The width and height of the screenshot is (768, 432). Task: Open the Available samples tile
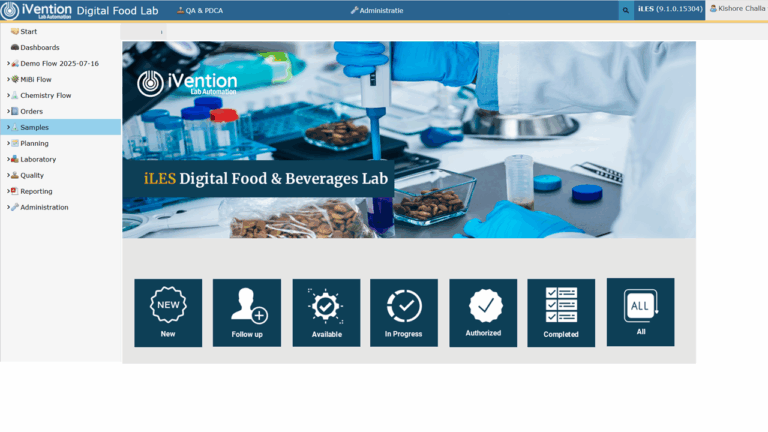click(x=326, y=313)
